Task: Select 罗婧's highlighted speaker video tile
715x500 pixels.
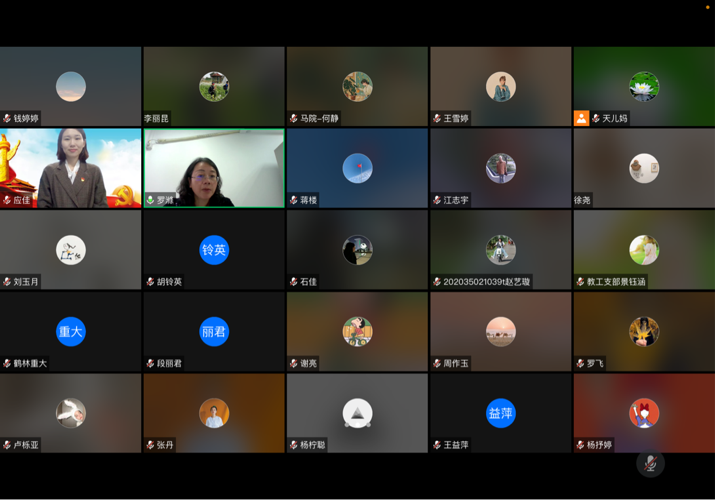Action: [214, 167]
